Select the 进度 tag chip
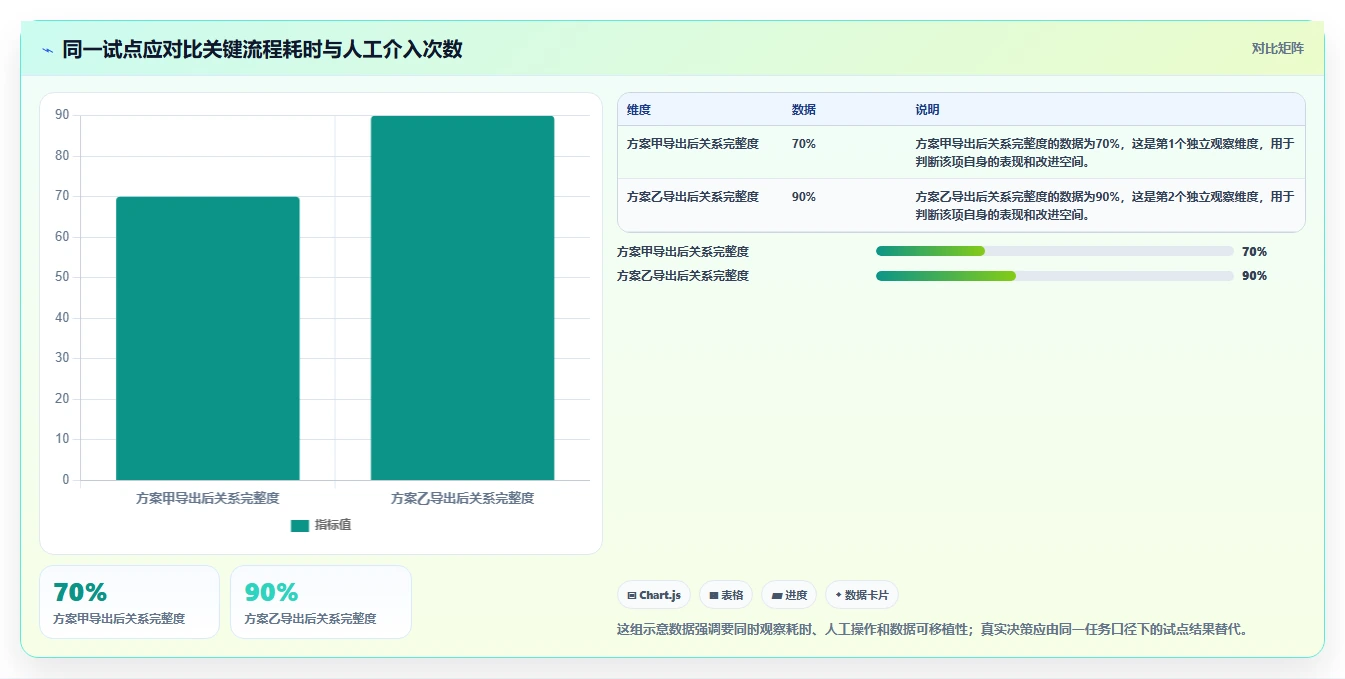 [789, 595]
